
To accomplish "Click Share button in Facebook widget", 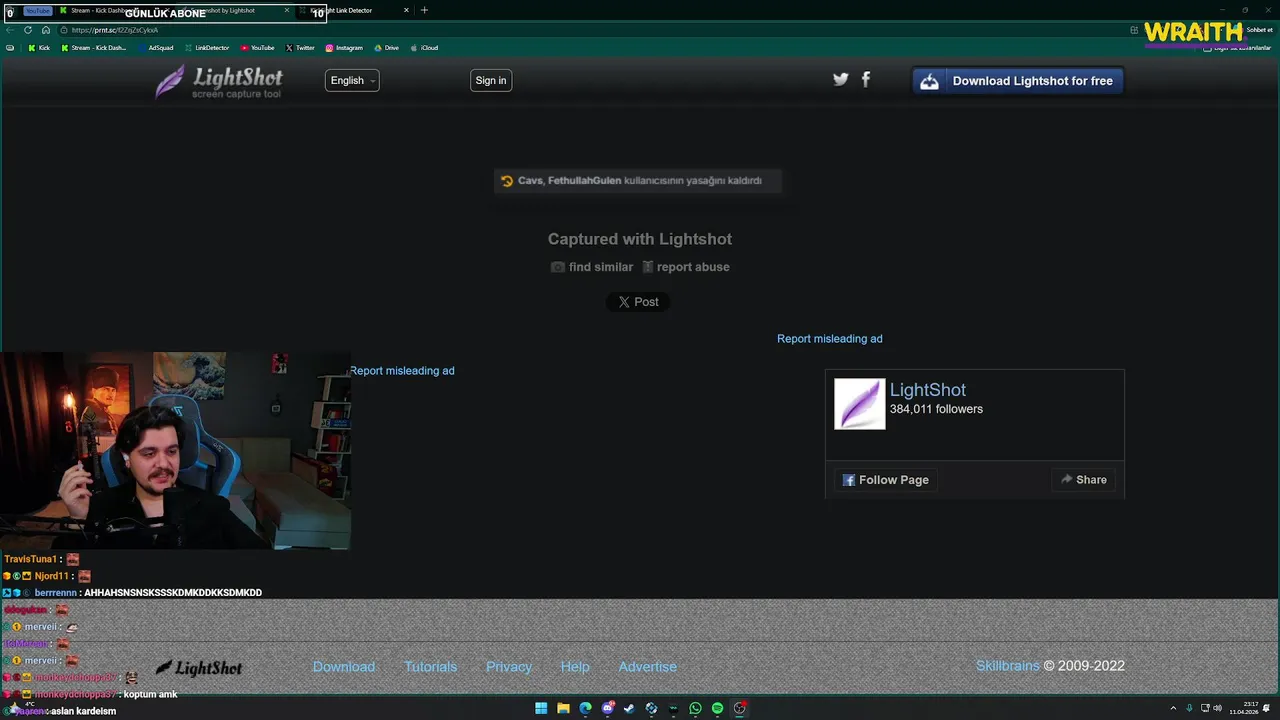I will click(x=1084, y=480).
